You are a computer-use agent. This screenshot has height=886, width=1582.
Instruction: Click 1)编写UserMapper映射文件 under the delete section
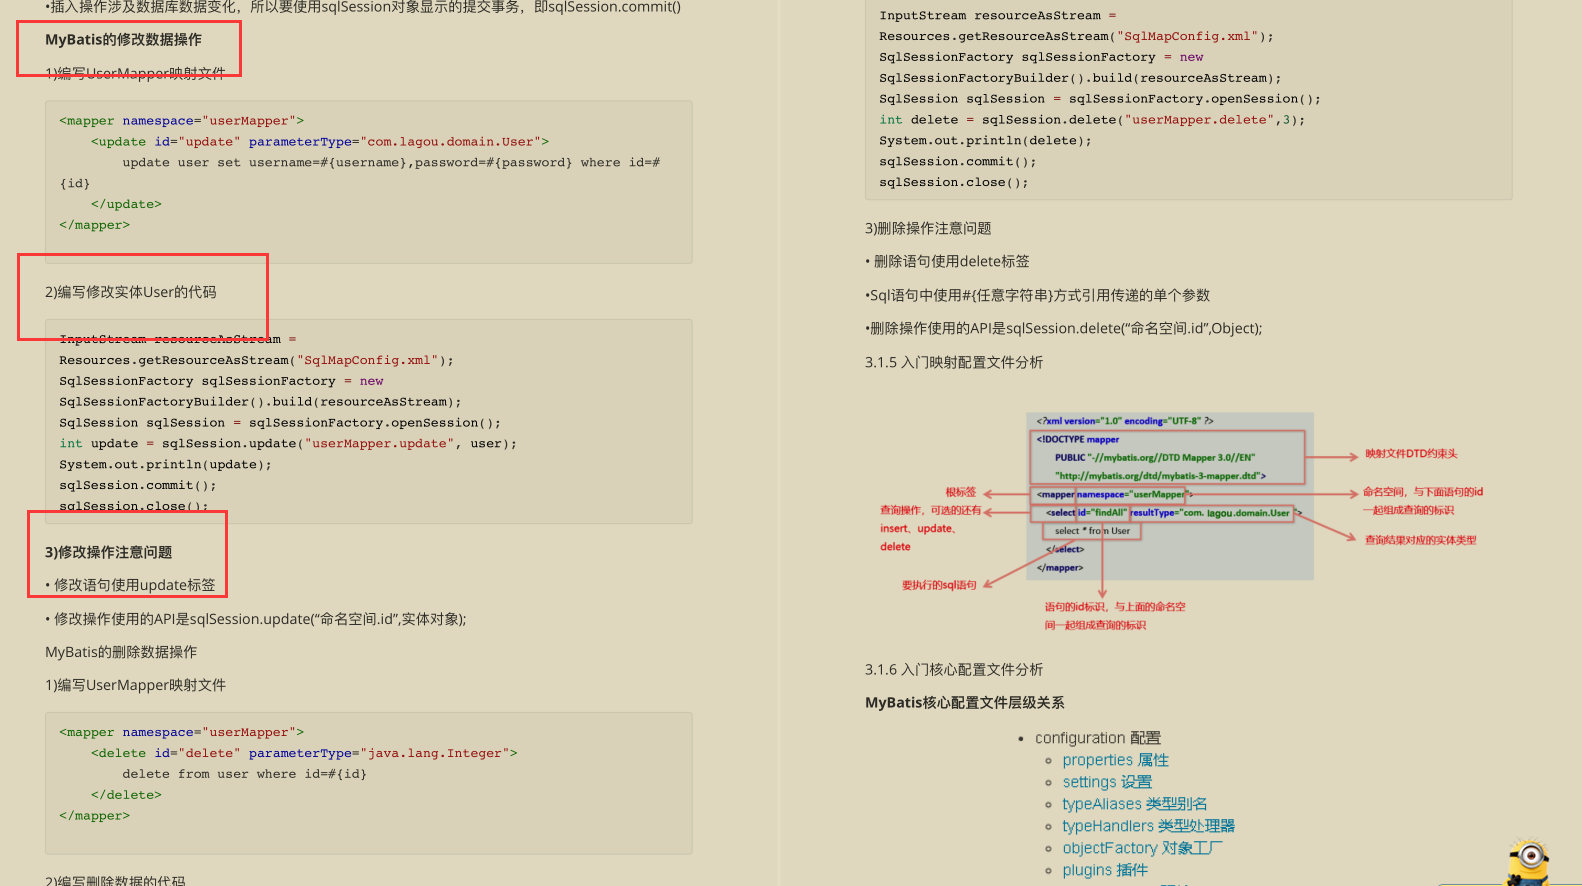click(x=135, y=685)
